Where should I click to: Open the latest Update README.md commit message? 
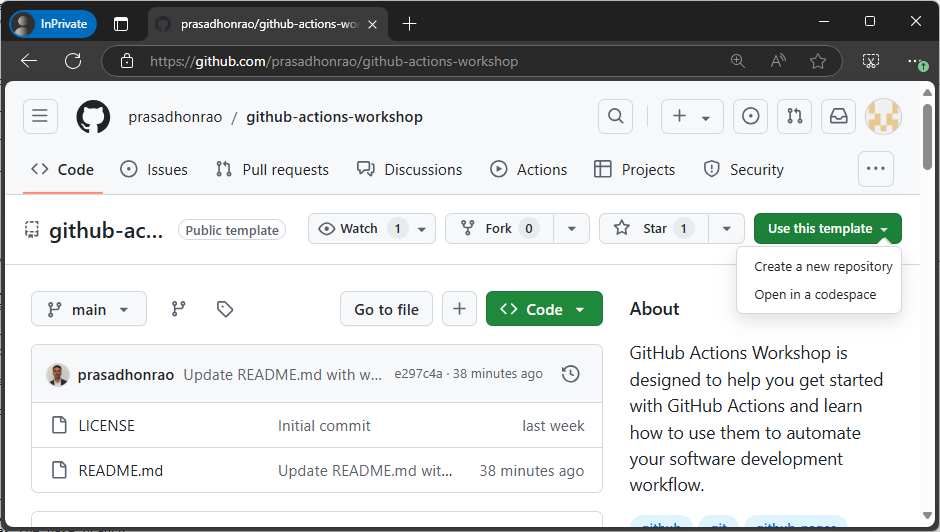pos(282,374)
